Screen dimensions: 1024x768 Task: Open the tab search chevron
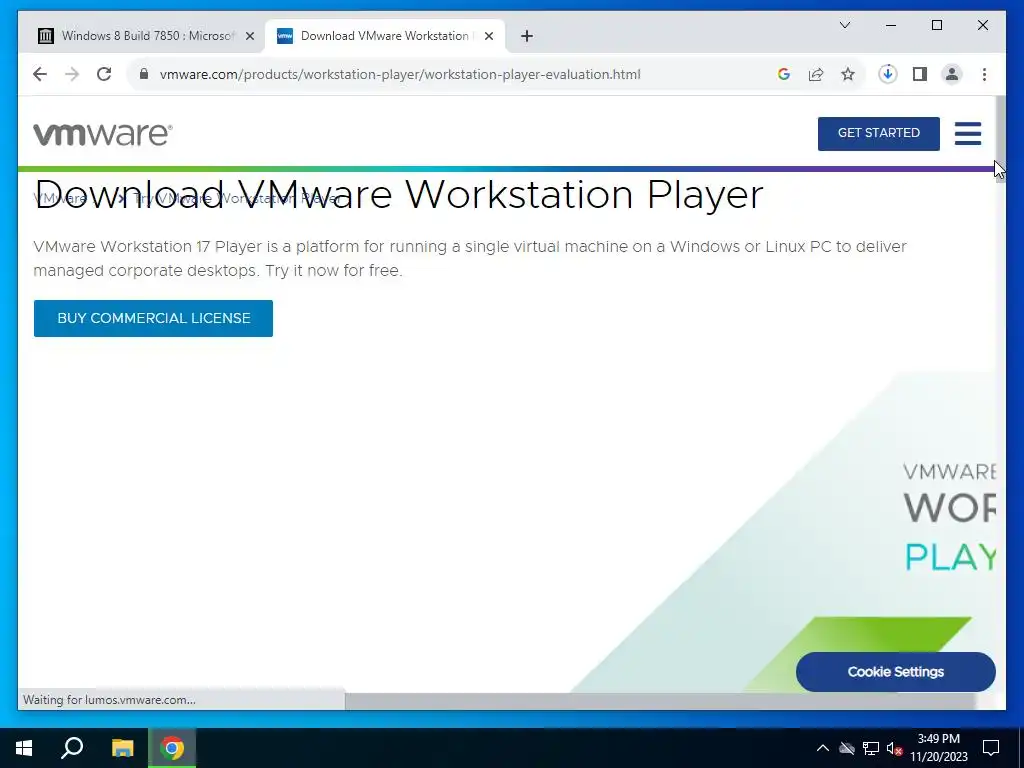click(x=845, y=25)
